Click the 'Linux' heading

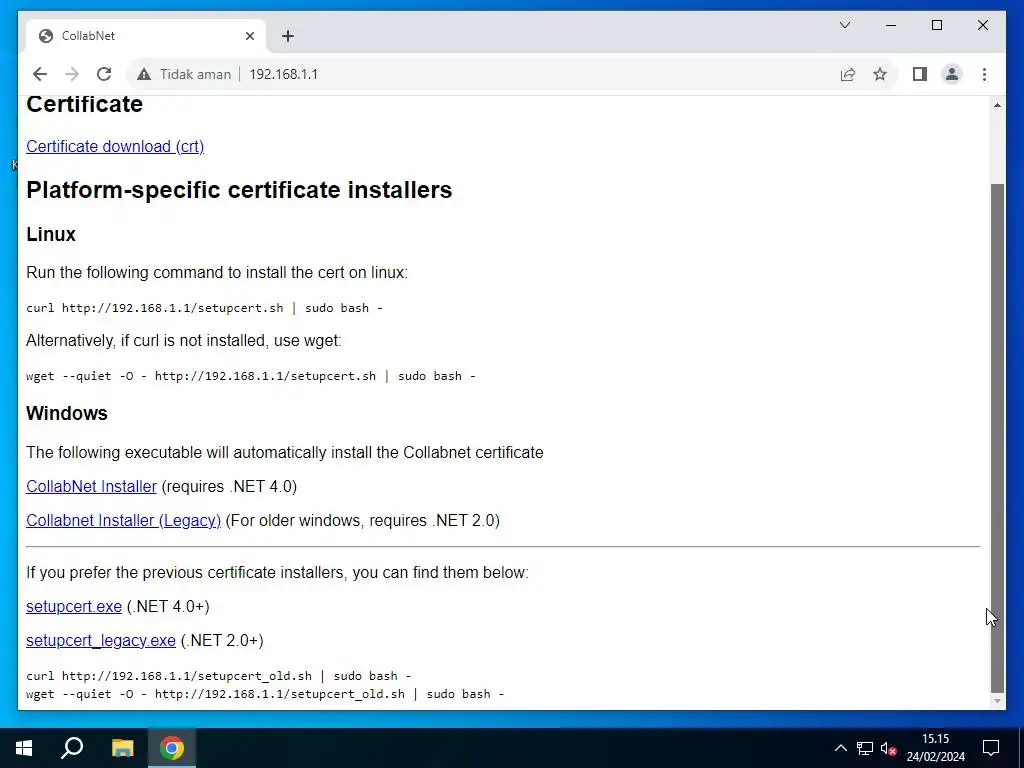click(51, 234)
